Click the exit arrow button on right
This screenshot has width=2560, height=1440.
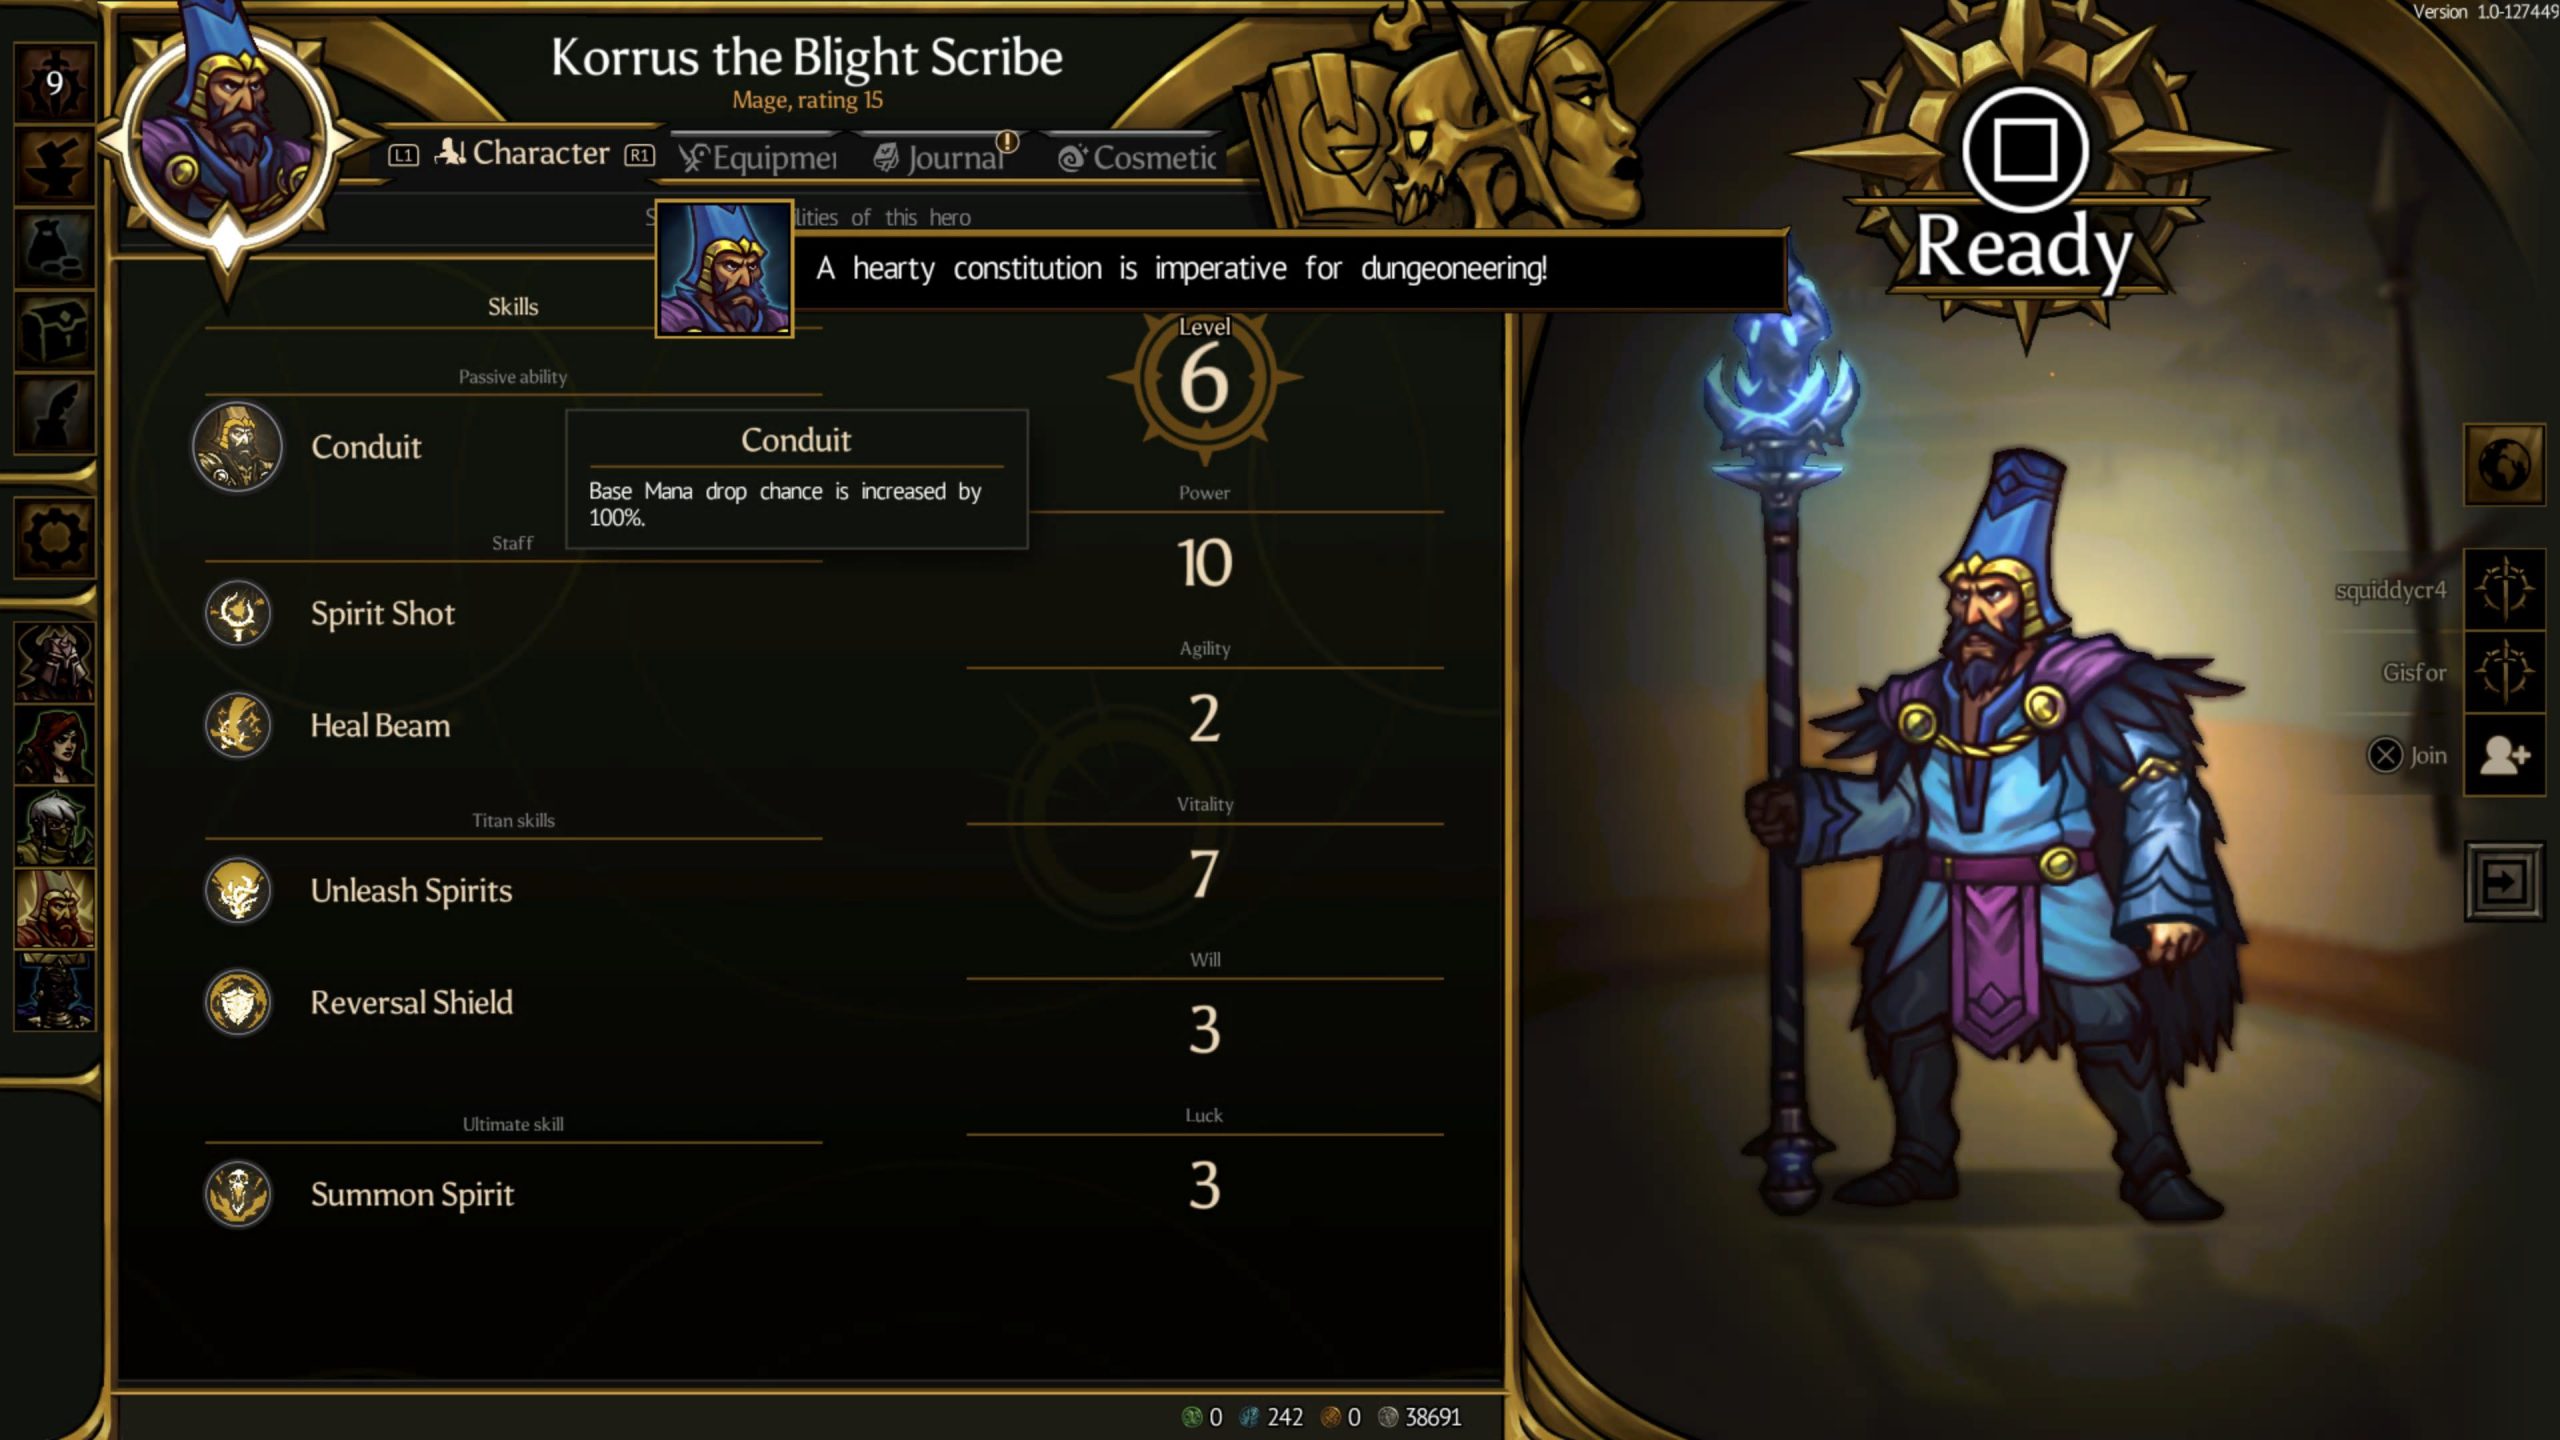click(2504, 881)
